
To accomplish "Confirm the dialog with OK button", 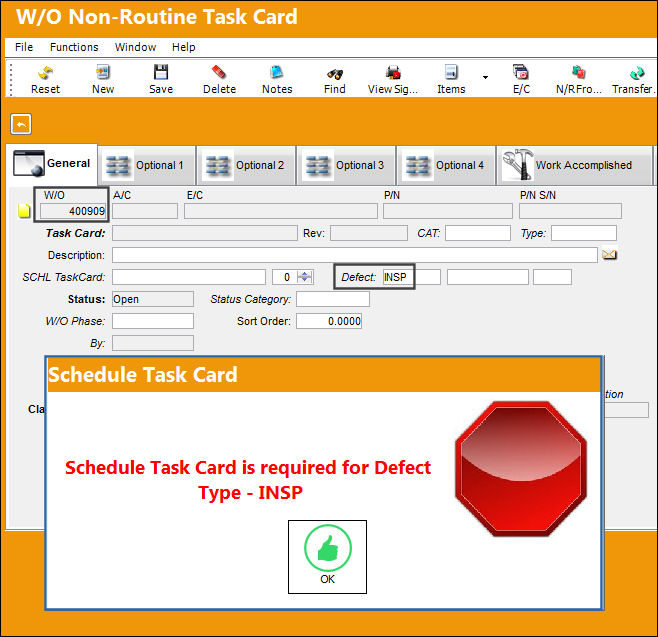I will coord(327,557).
